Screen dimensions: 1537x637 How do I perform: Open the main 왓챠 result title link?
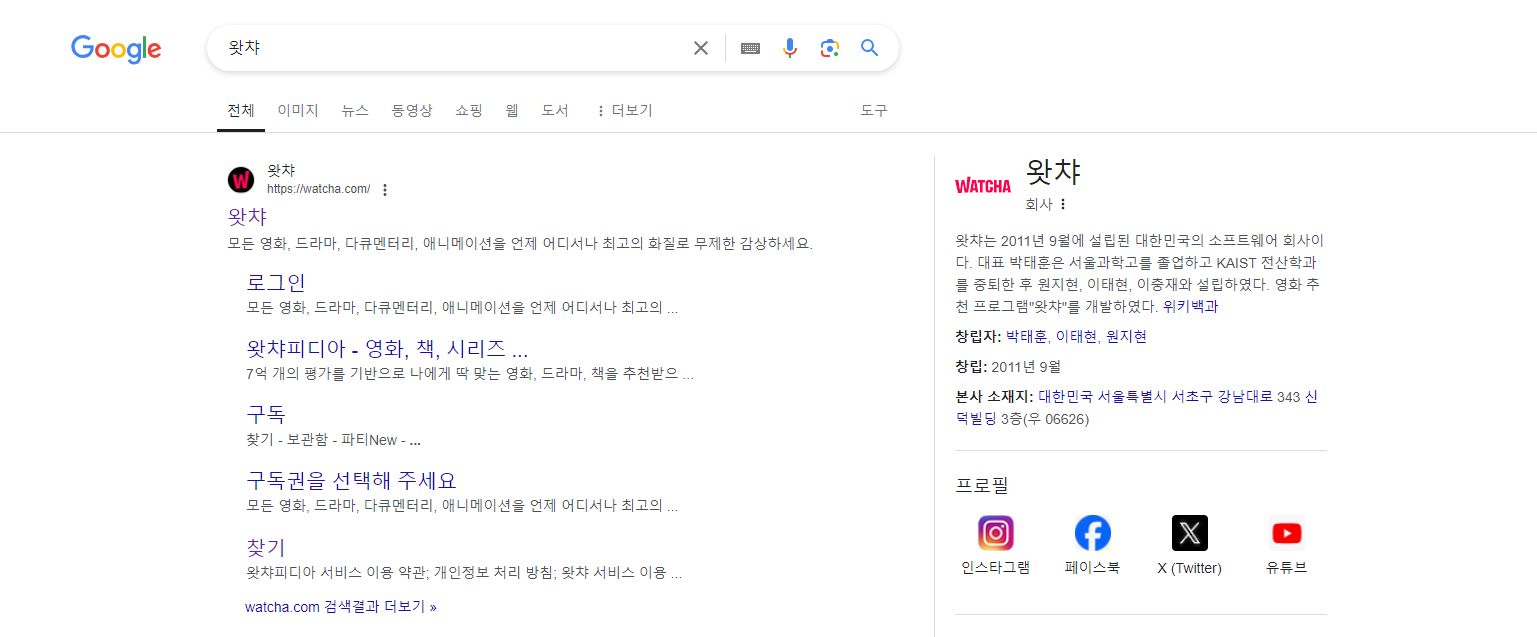[247, 216]
